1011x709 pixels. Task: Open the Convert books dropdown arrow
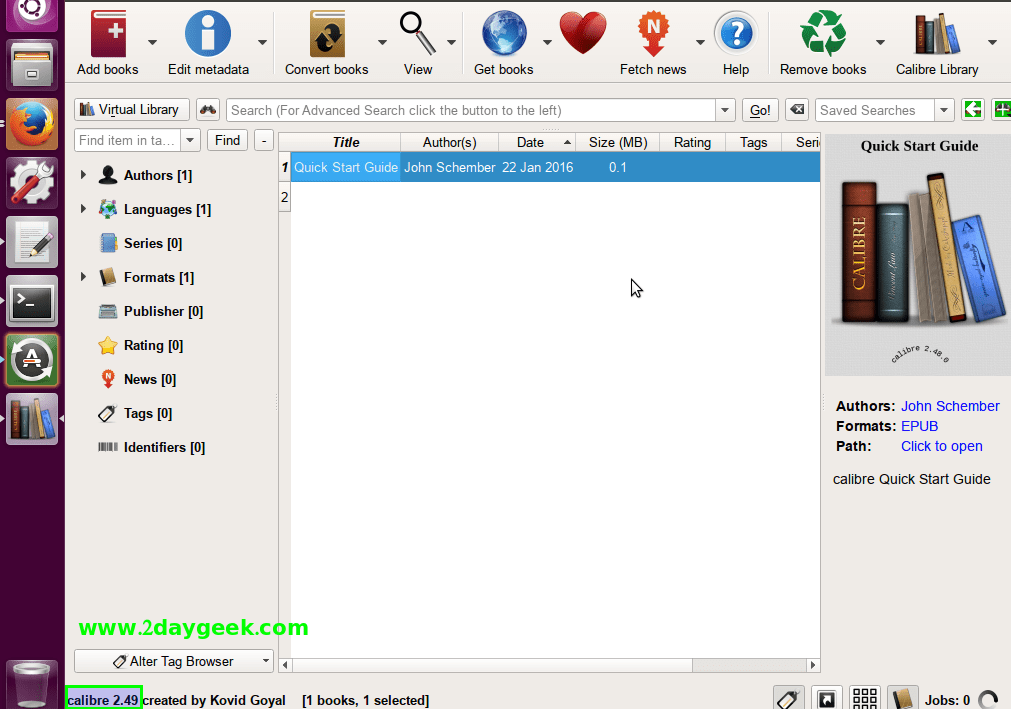point(382,43)
